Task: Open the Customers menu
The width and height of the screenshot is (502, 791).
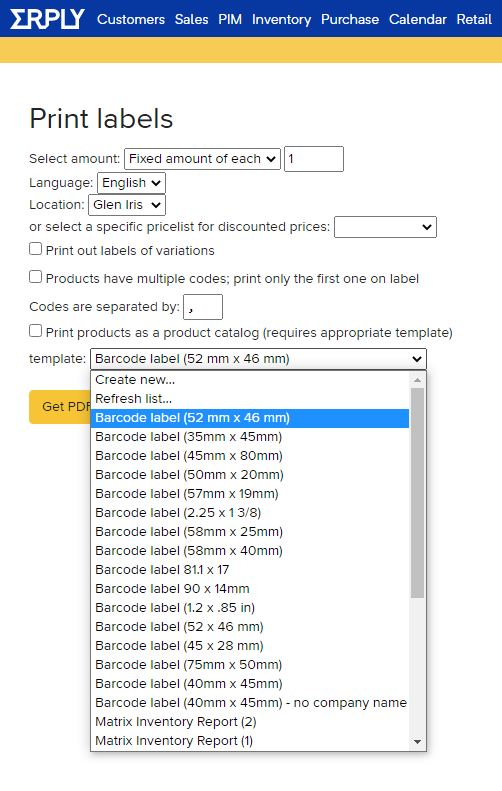Action: (x=131, y=19)
